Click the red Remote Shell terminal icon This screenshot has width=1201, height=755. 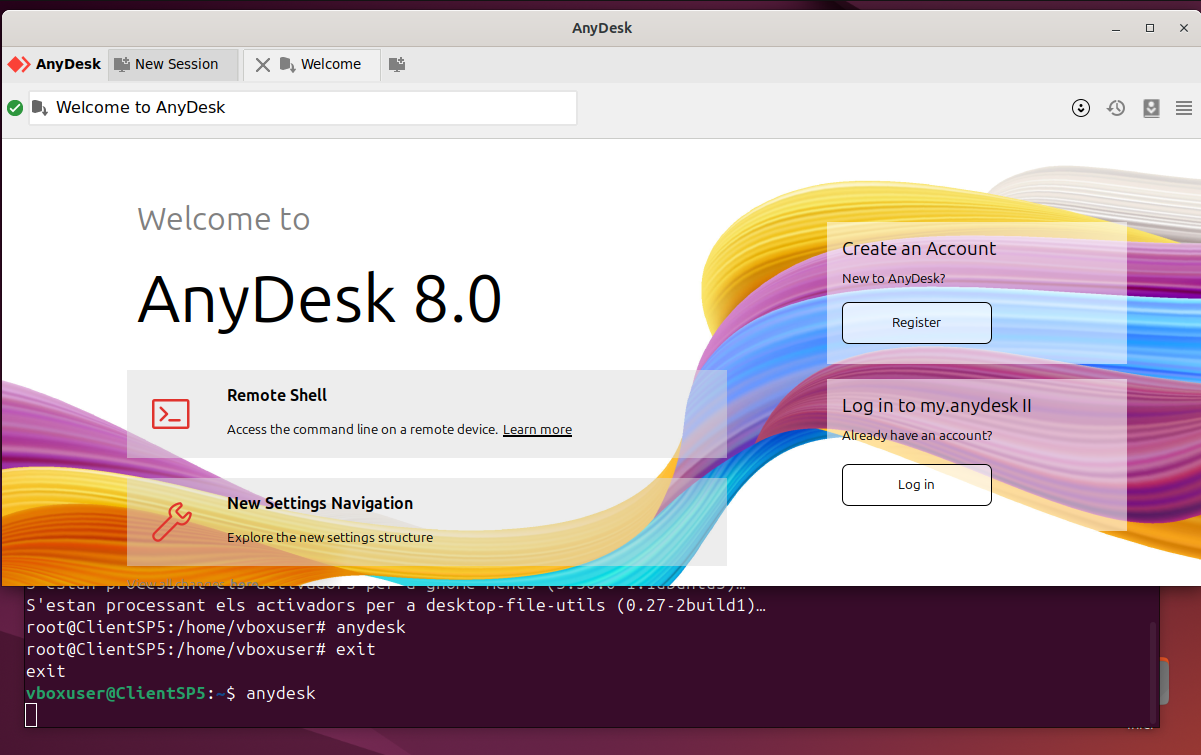pyautogui.click(x=171, y=413)
